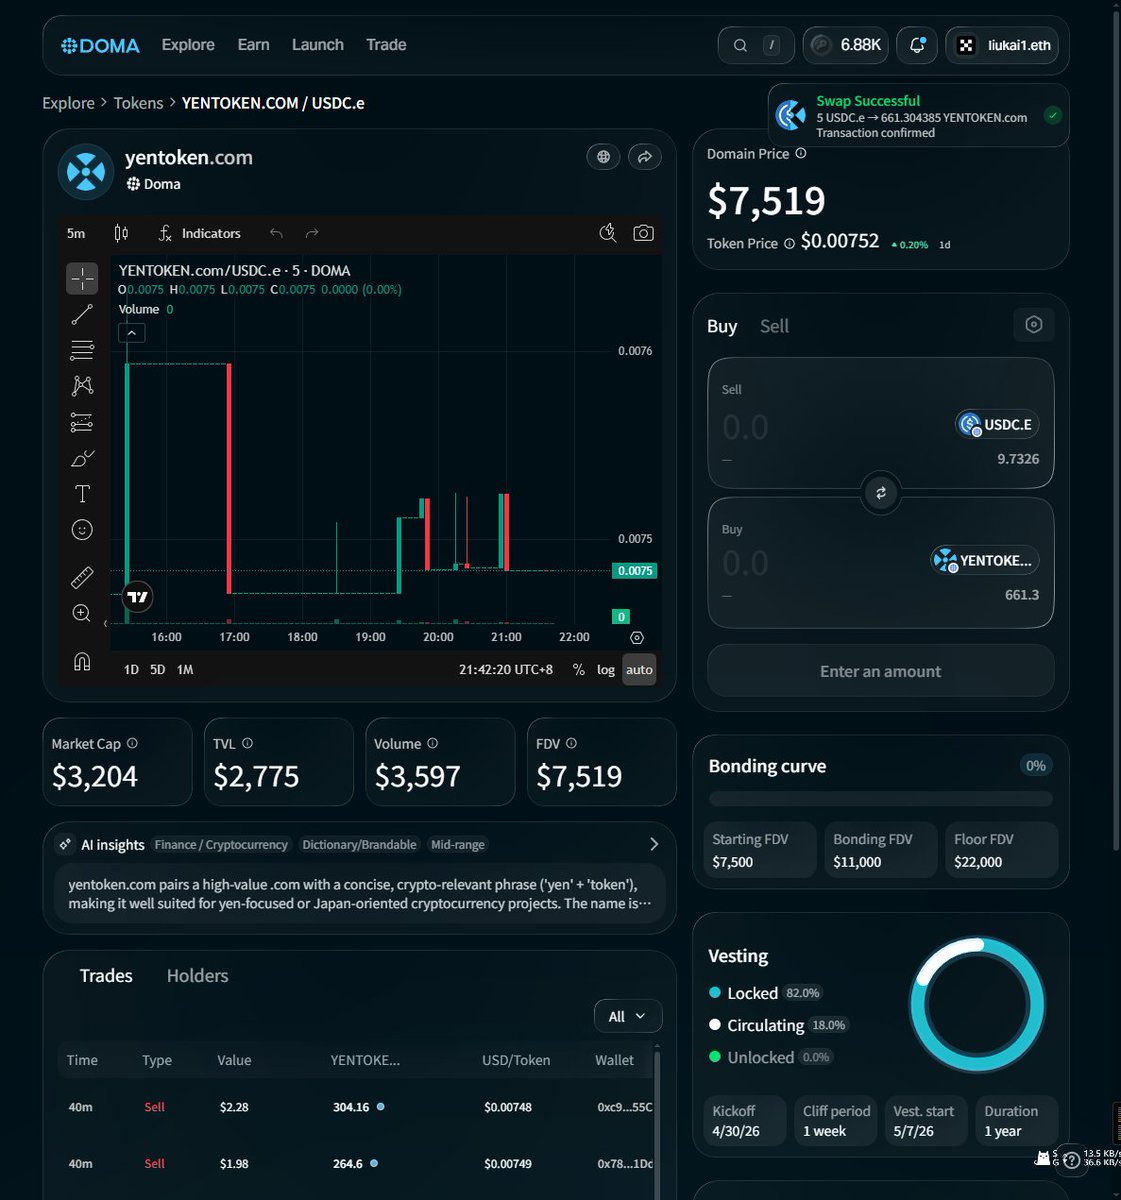Open the notifications bell
The width and height of the screenshot is (1121, 1200).
click(x=917, y=45)
